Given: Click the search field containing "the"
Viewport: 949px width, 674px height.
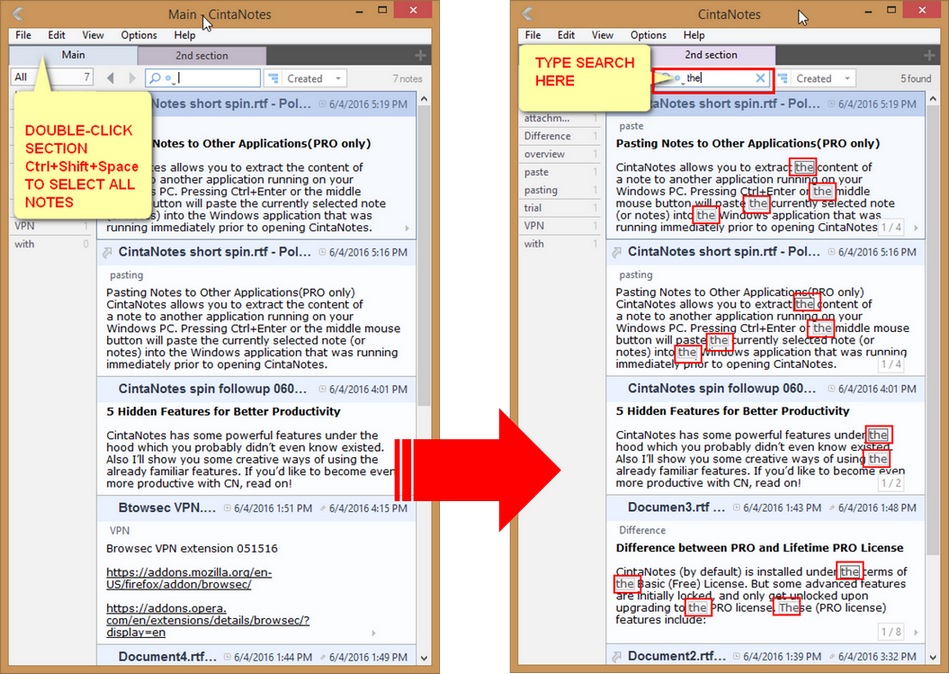Looking at the screenshot, I should pos(713,78).
